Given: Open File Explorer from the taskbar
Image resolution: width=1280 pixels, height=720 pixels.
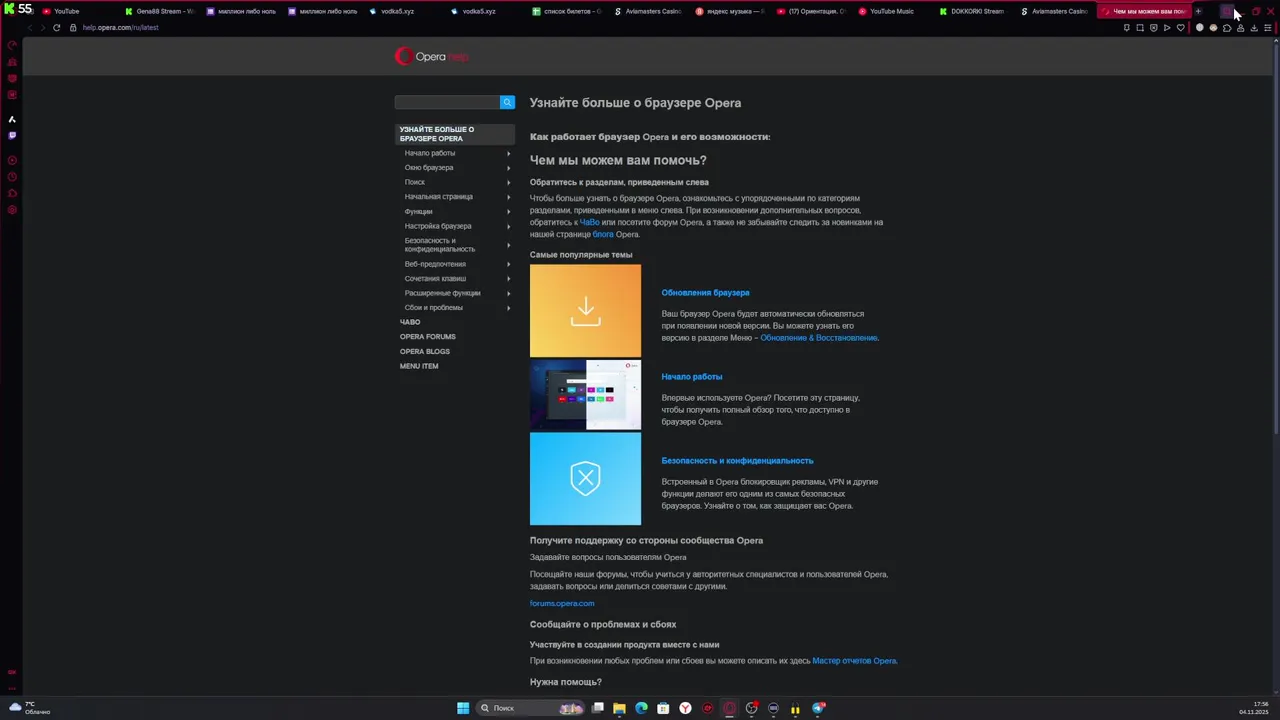Looking at the screenshot, I should [x=619, y=708].
